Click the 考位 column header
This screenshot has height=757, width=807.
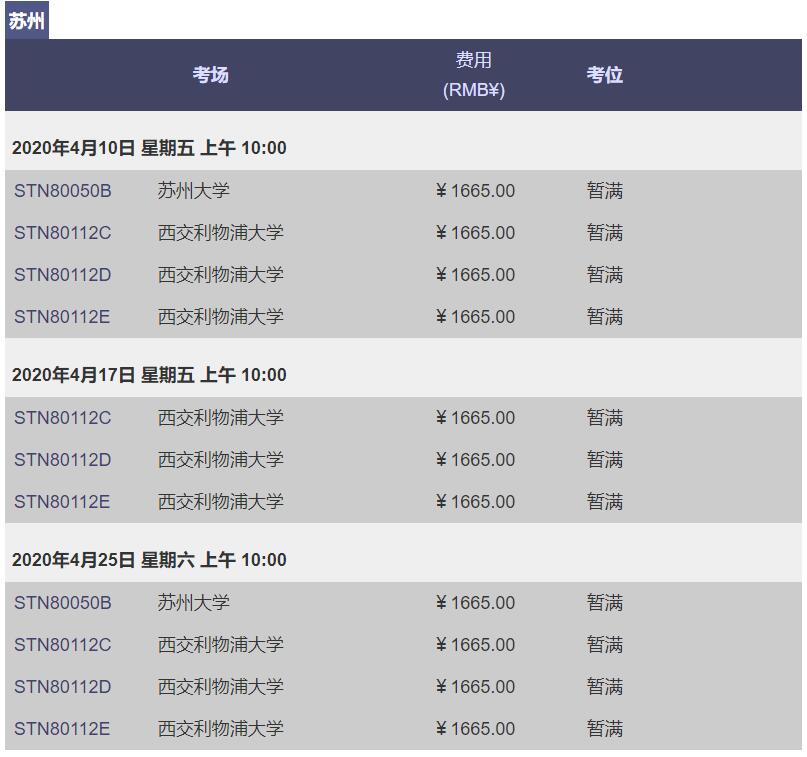[x=604, y=75]
